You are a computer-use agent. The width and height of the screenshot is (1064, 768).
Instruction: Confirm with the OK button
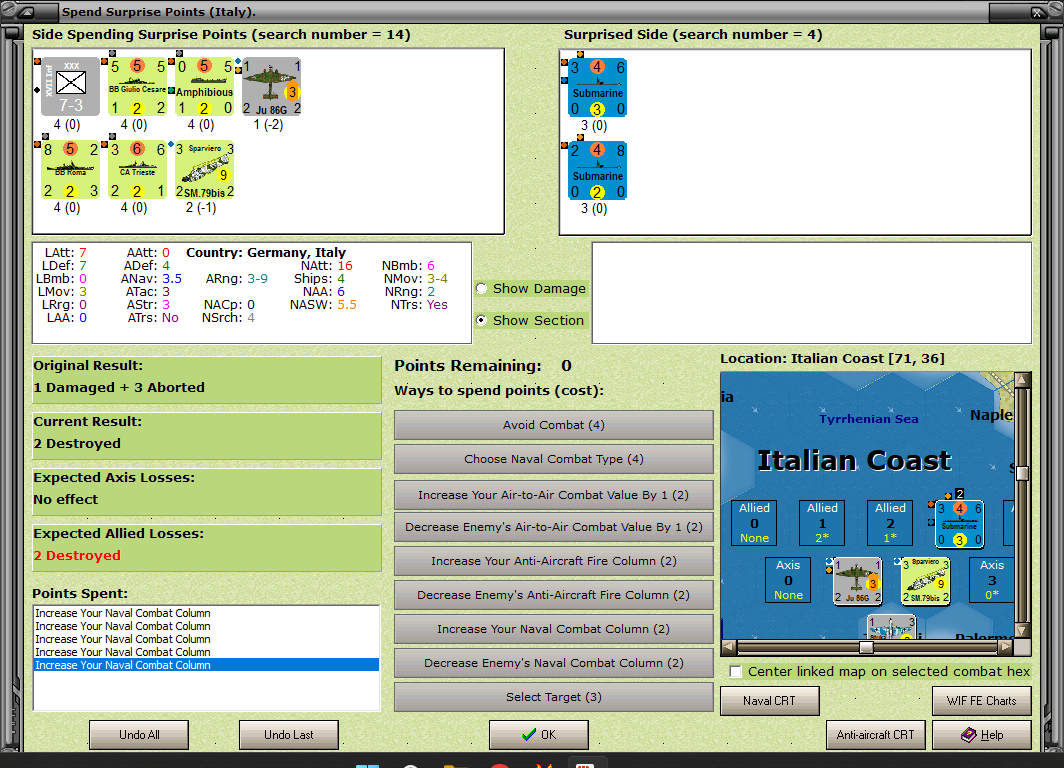[539, 735]
